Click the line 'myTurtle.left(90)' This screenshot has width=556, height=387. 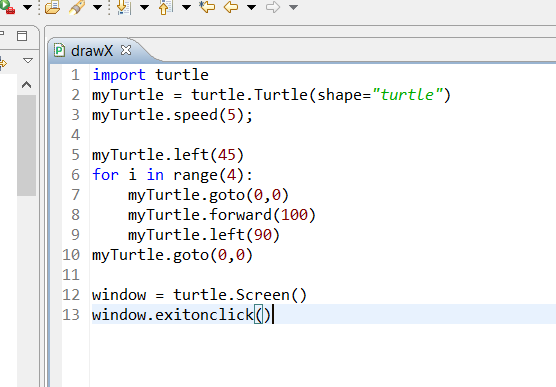[x=204, y=235]
